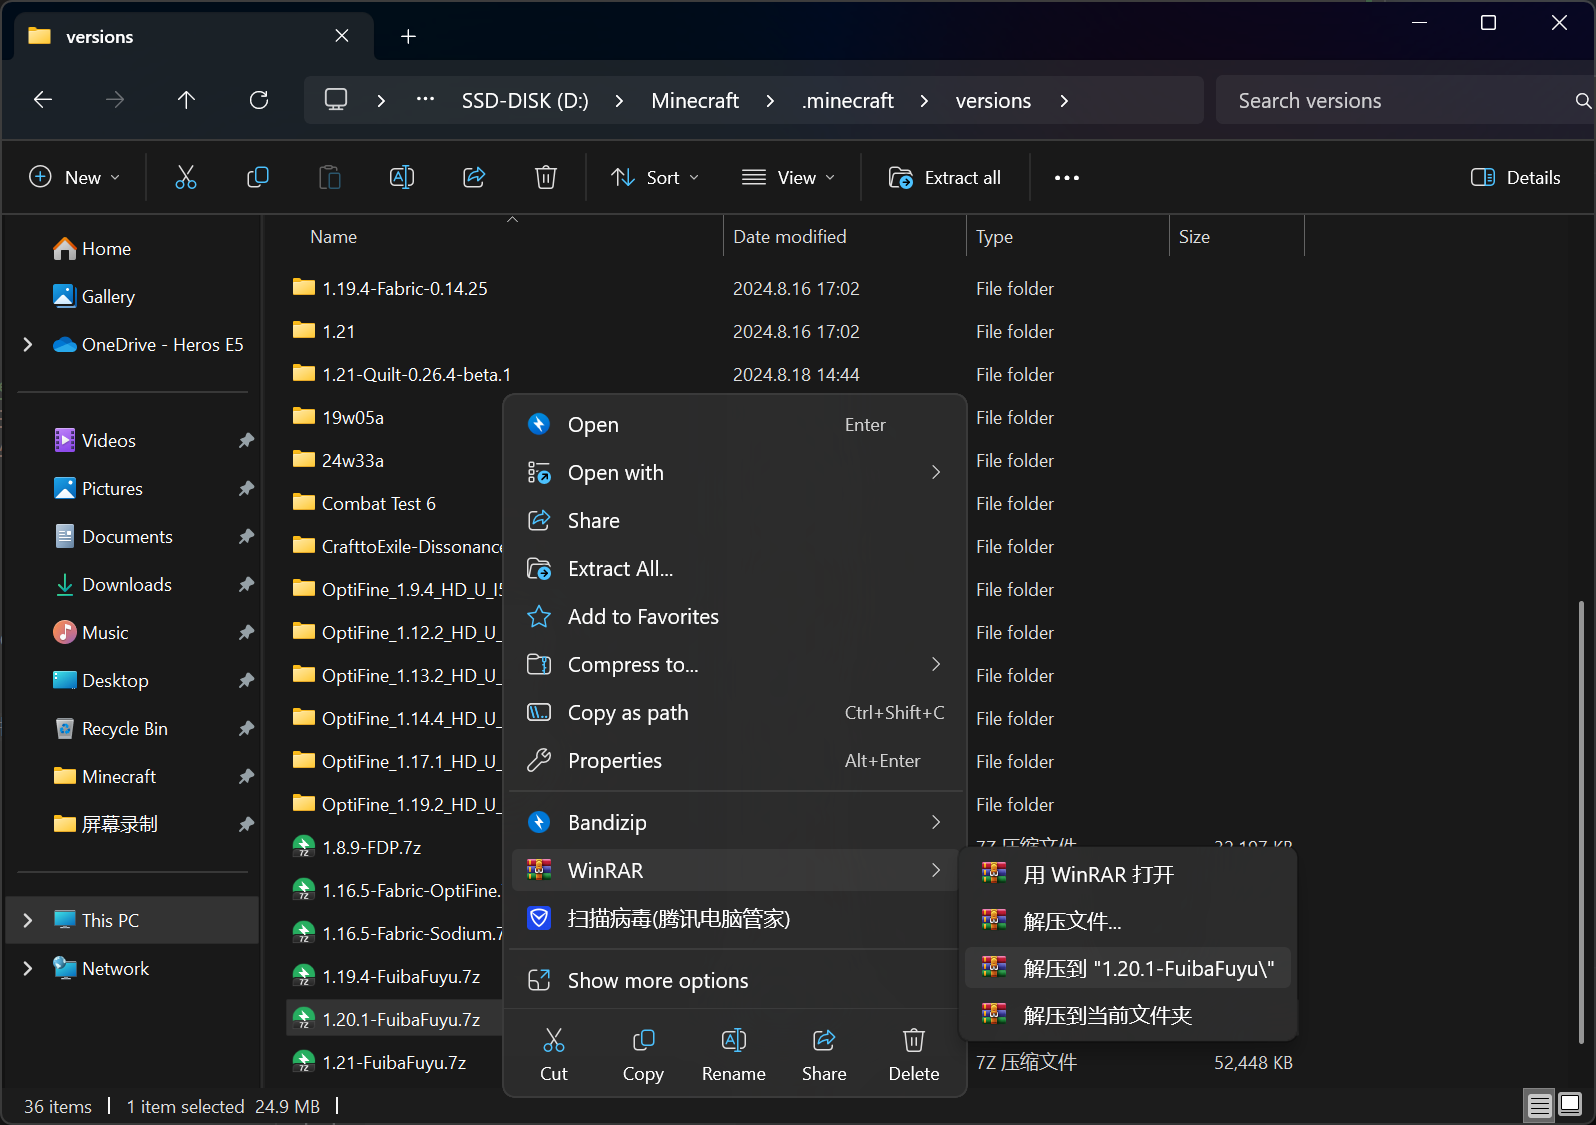
Task: Click the breadcrumb overflow ellipsis
Action: [x=425, y=100]
